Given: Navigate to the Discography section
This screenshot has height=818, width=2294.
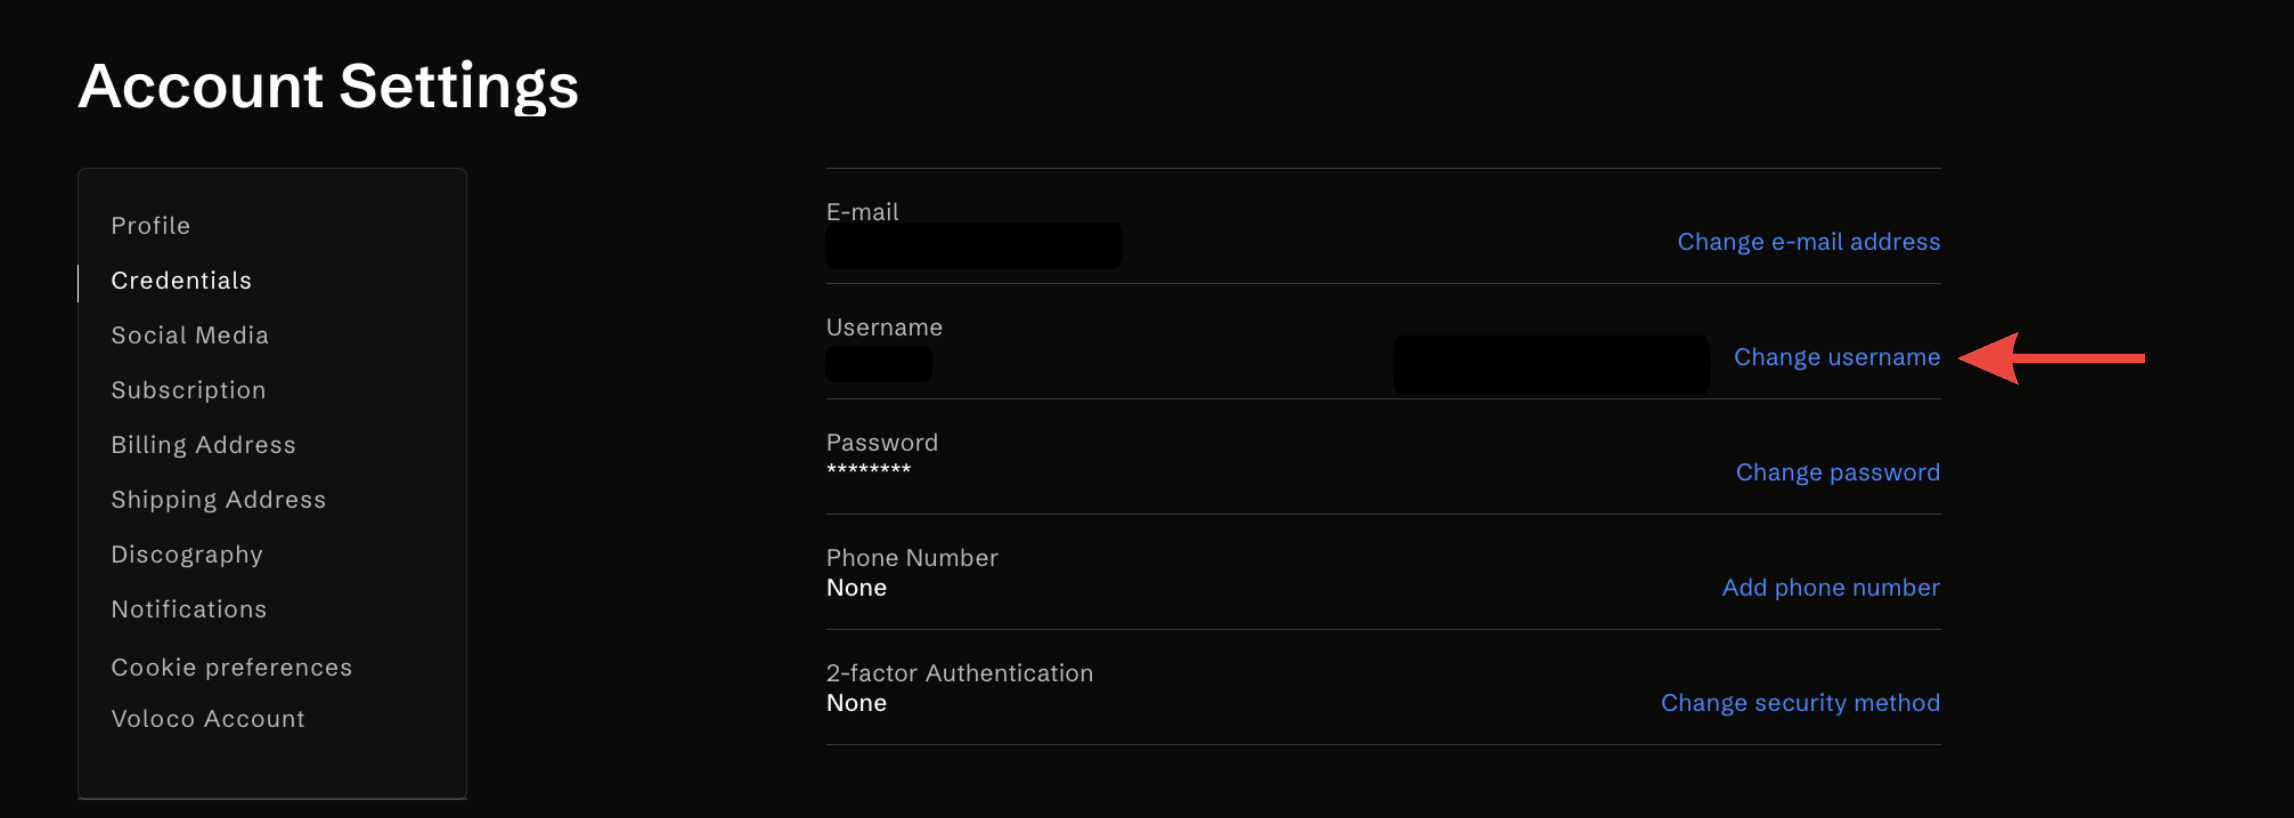Looking at the screenshot, I should click(187, 555).
